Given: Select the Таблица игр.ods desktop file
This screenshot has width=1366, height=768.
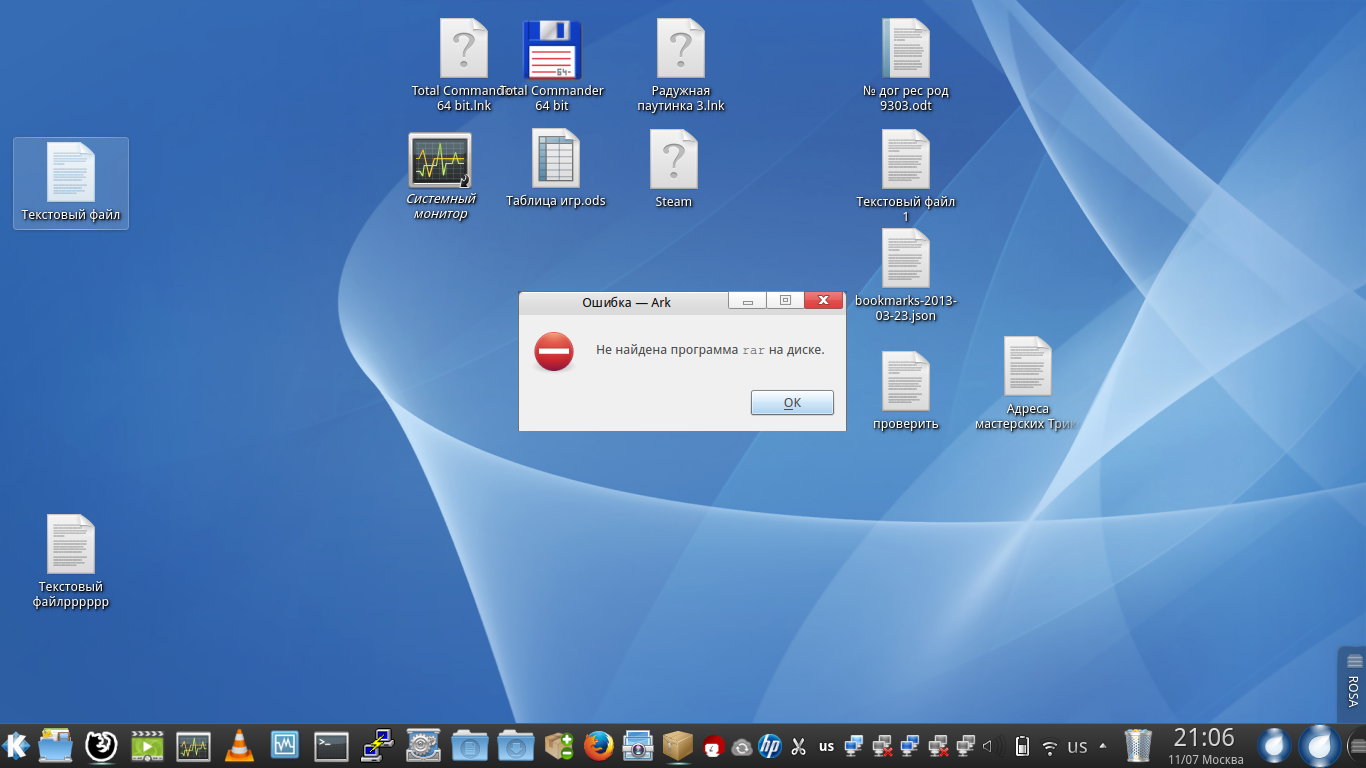Looking at the screenshot, I should 556,170.
